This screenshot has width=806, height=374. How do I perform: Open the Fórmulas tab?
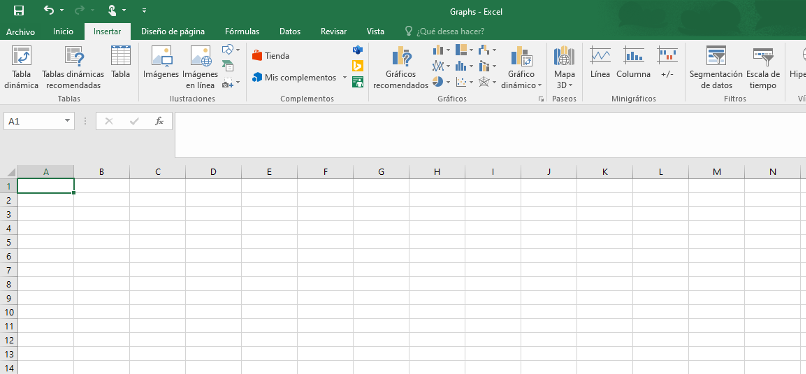click(242, 31)
